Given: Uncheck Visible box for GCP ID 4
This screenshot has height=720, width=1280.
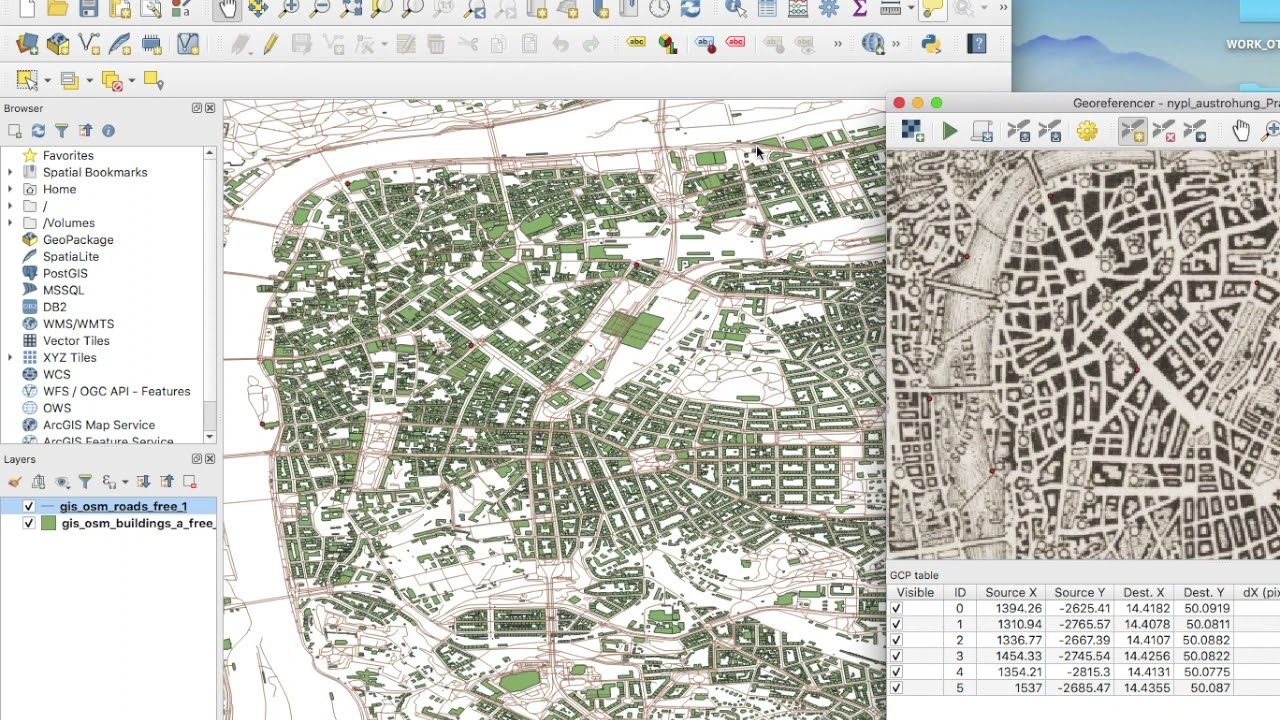Looking at the screenshot, I should [897, 673].
